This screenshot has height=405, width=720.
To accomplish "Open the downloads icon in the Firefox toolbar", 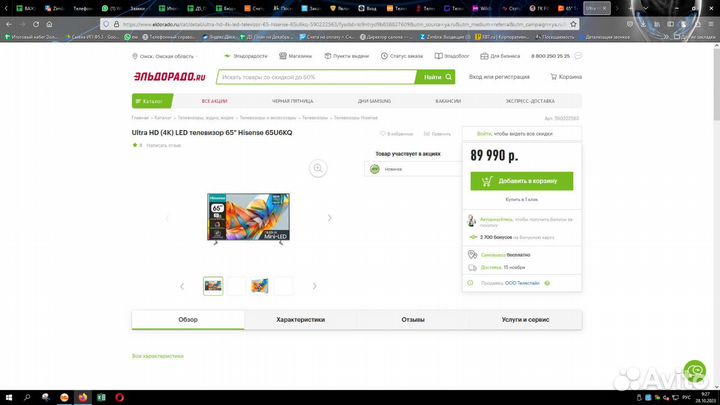I will coord(643,24).
